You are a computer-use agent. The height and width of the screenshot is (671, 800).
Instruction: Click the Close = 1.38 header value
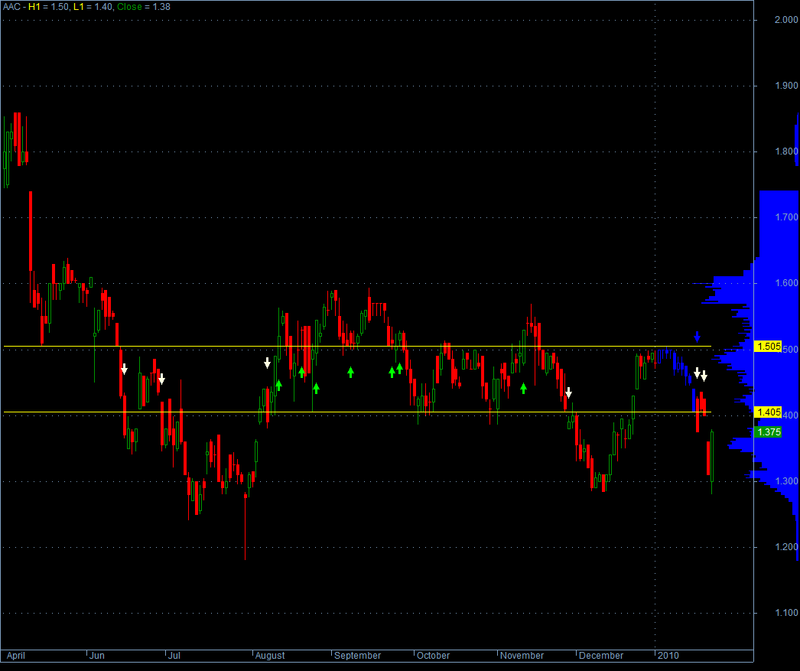(144, 7)
